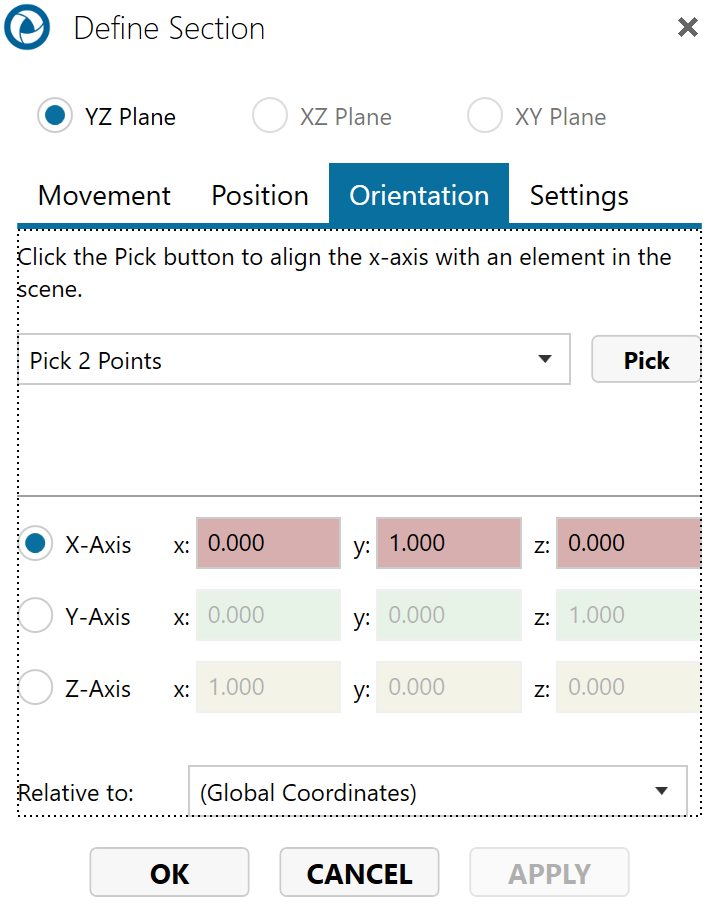Confirm with the OK button
Image resolution: width=714 pixels, height=917 pixels.
(x=169, y=873)
